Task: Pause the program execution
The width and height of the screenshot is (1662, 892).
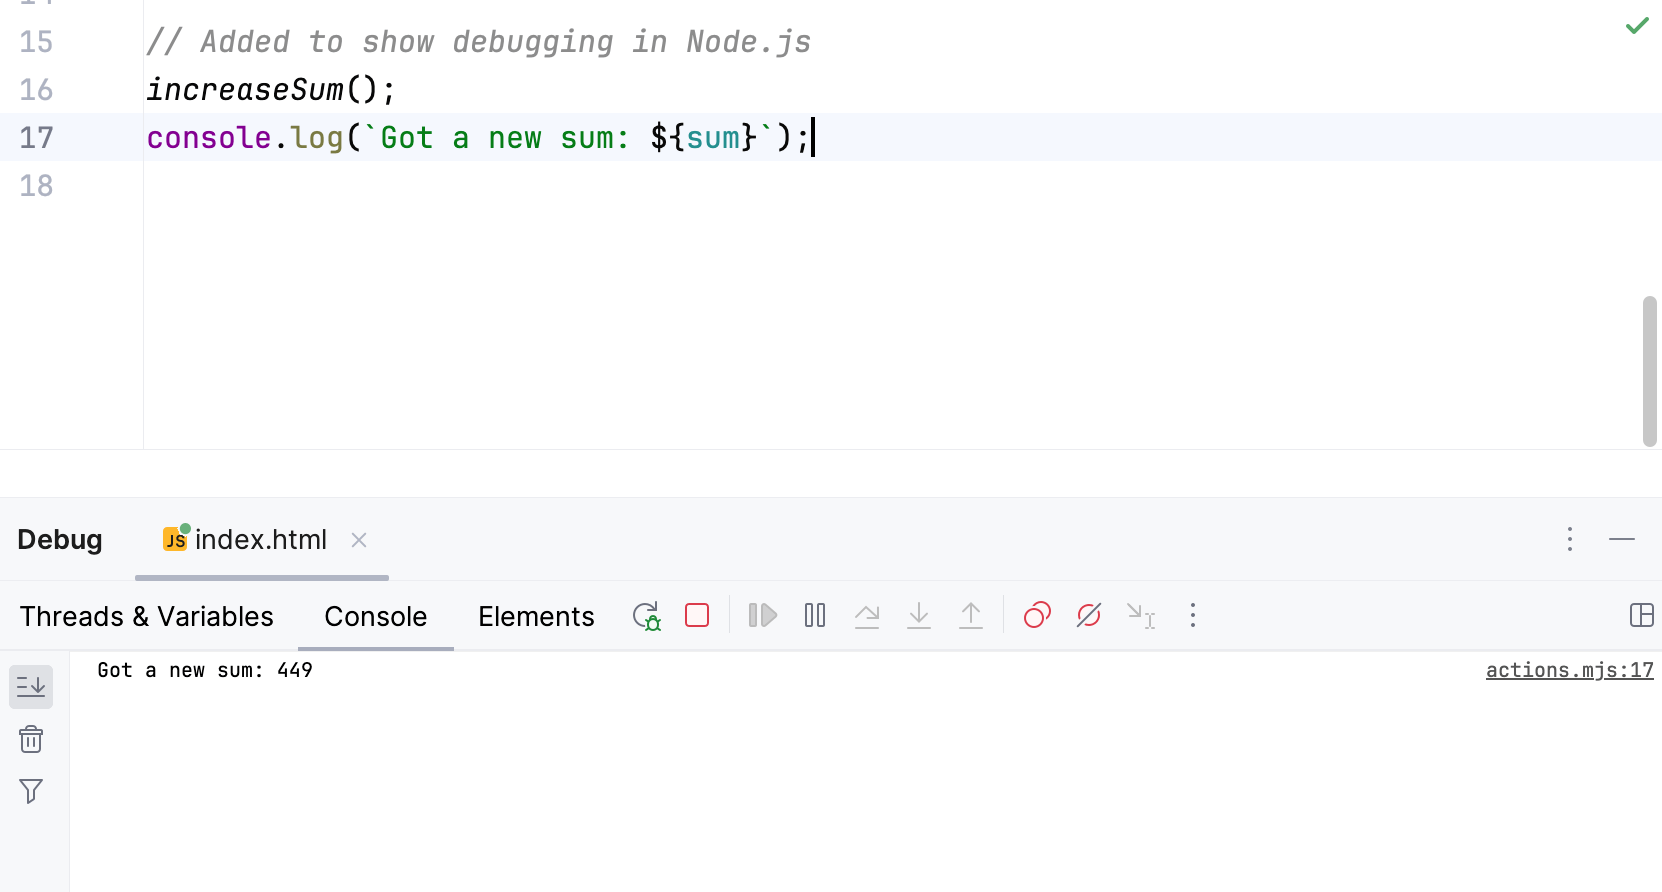Action: (x=815, y=615)
